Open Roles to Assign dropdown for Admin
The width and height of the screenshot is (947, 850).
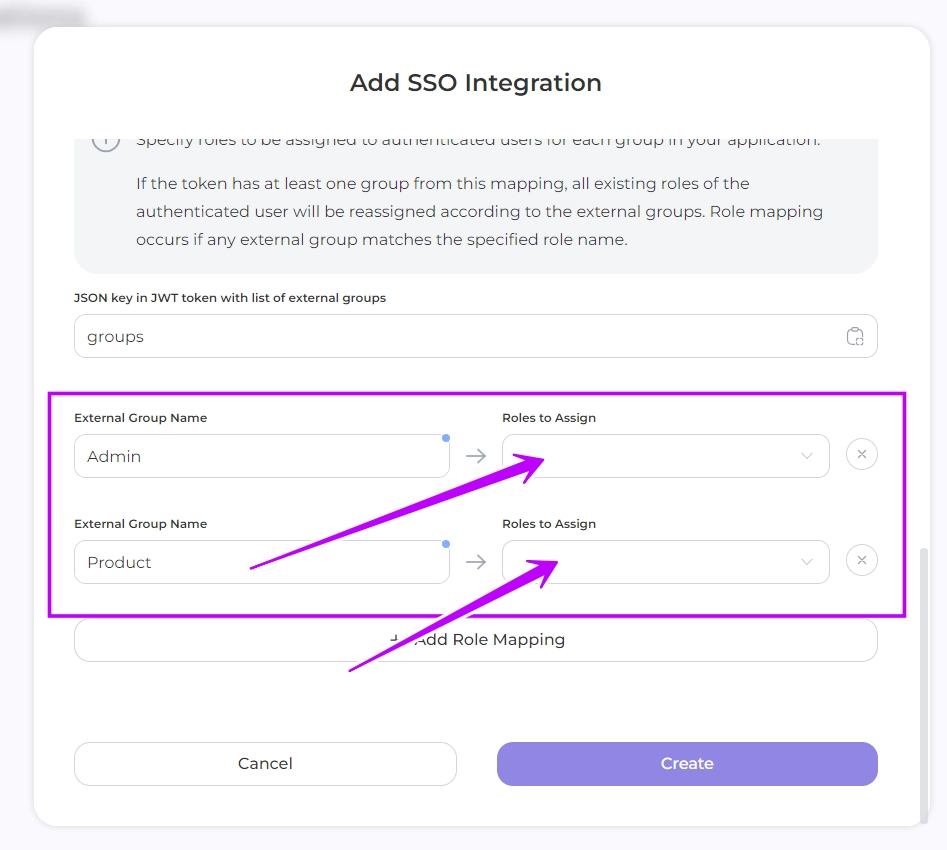tap(665, 456)
